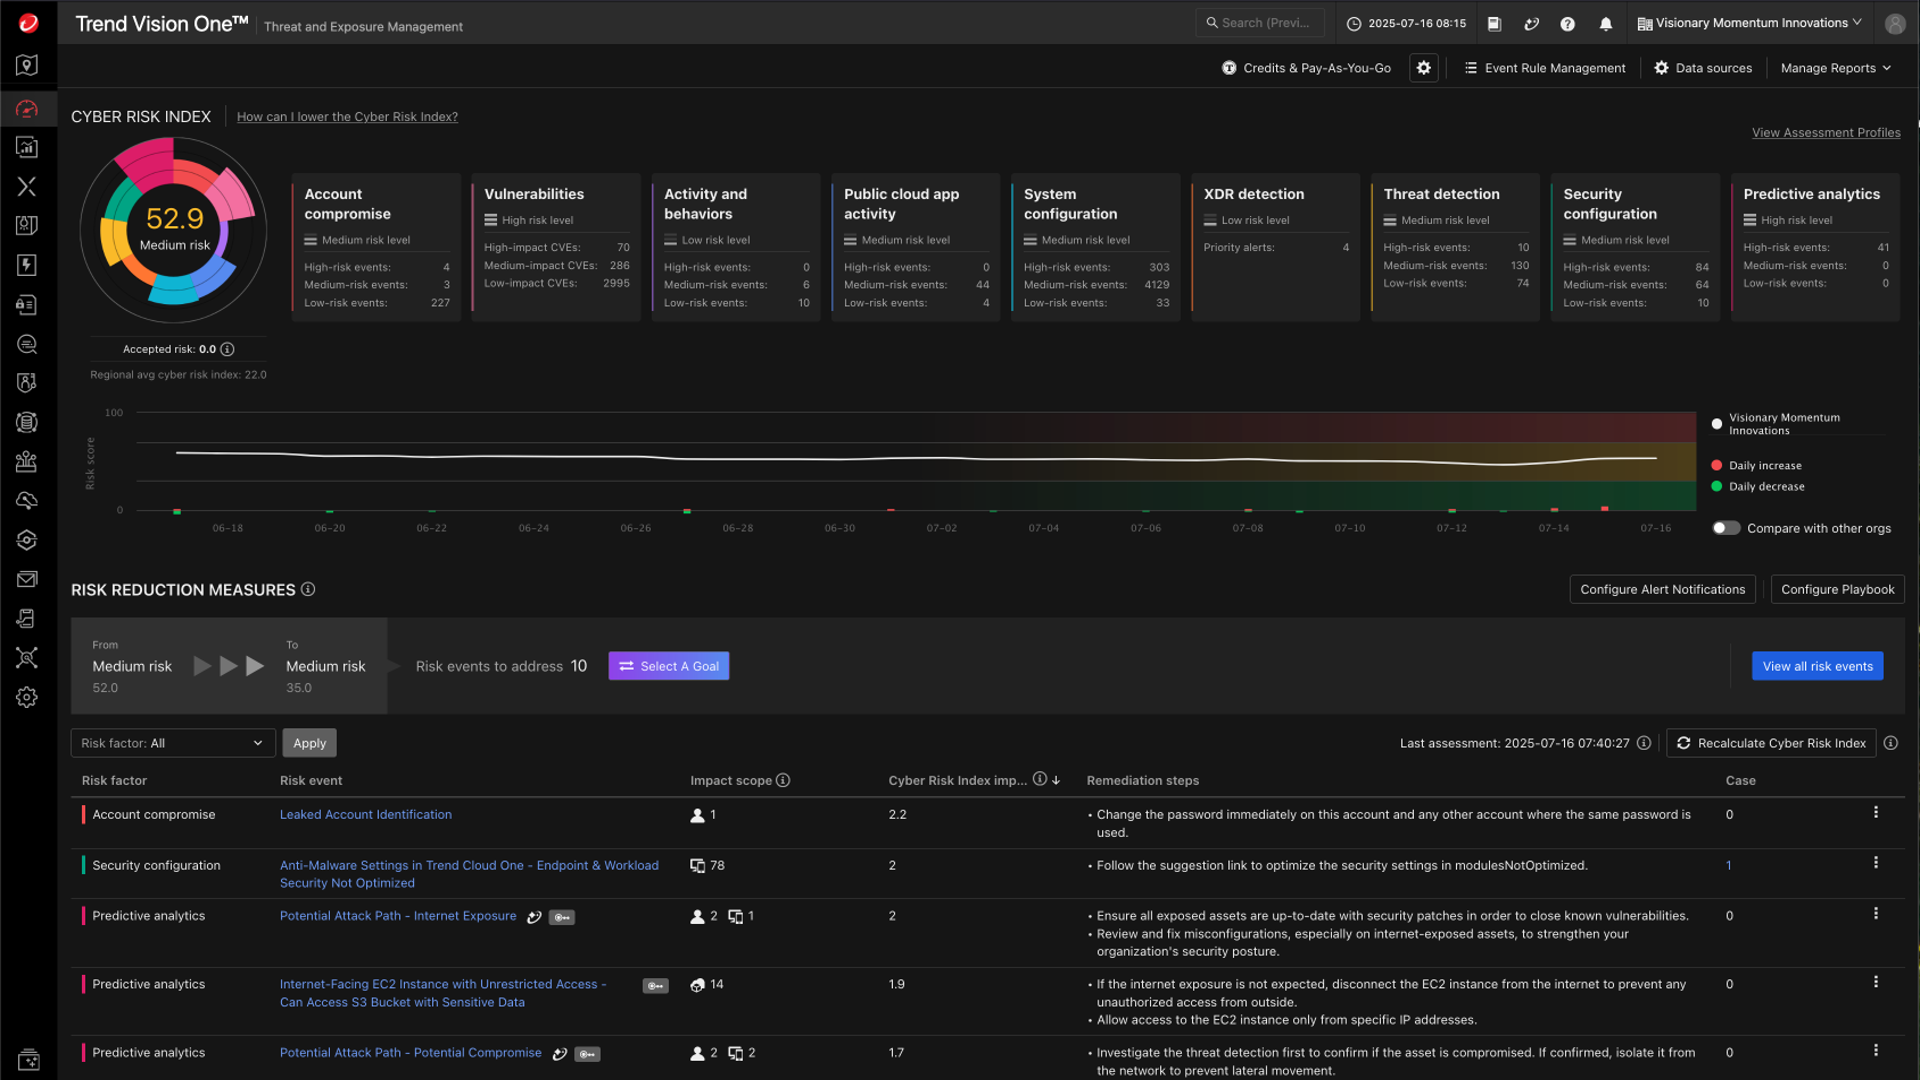The image size is (1920, 1080).
Task: Click the settings gear beside Credits
Action: [1423, 68]
